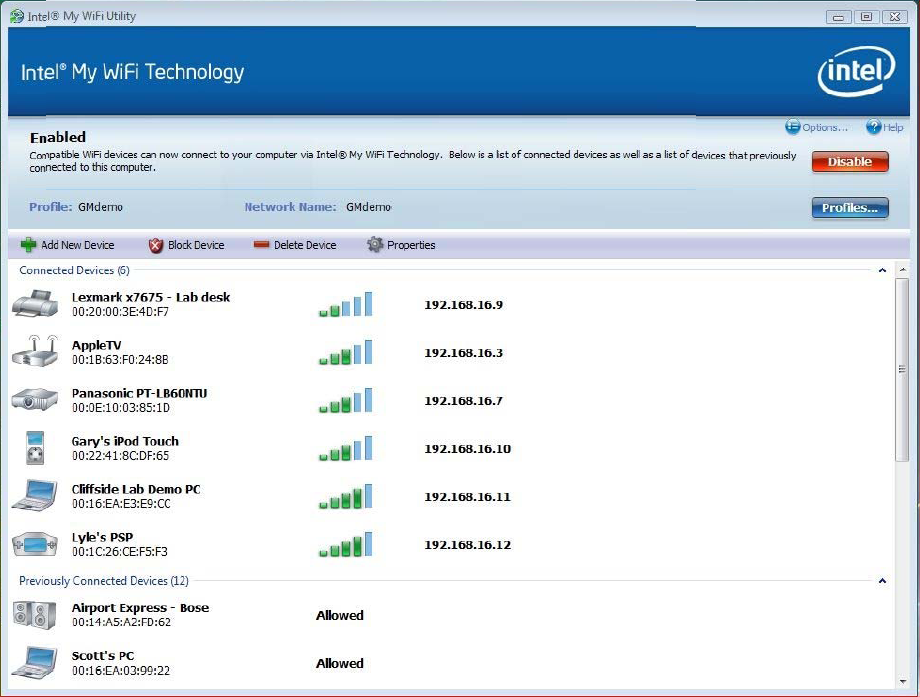This screenshot has height=697, width=920.
Task: Click the Connected Devices (6) header text
Action: [75, 270]
